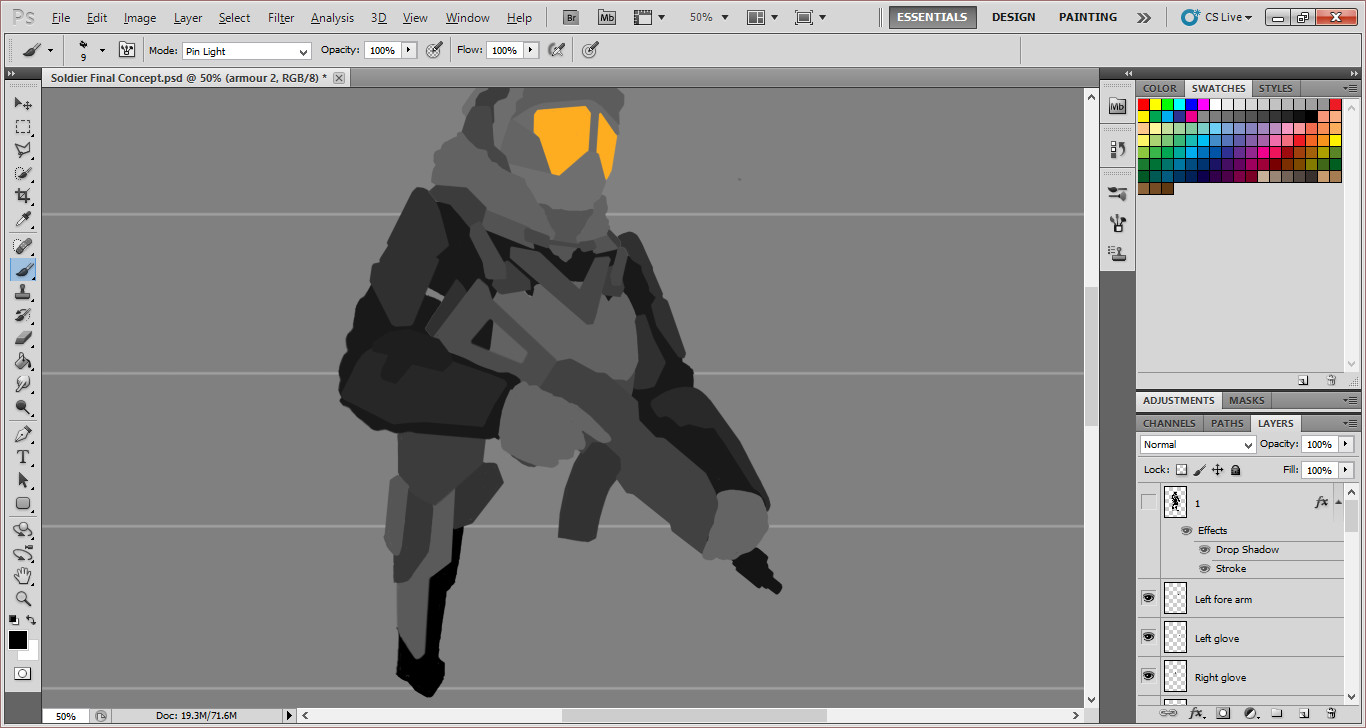The width and height of the screenshot is (1366, 728).
Task: Switch to the Channels tab
Action: click(1168, 423)
